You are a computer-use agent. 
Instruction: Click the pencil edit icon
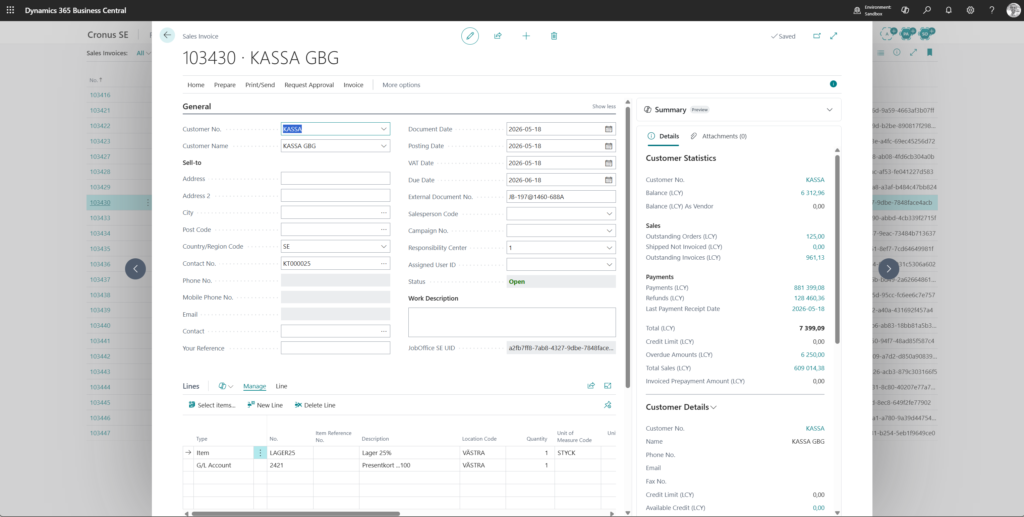(x=470, y=36)
